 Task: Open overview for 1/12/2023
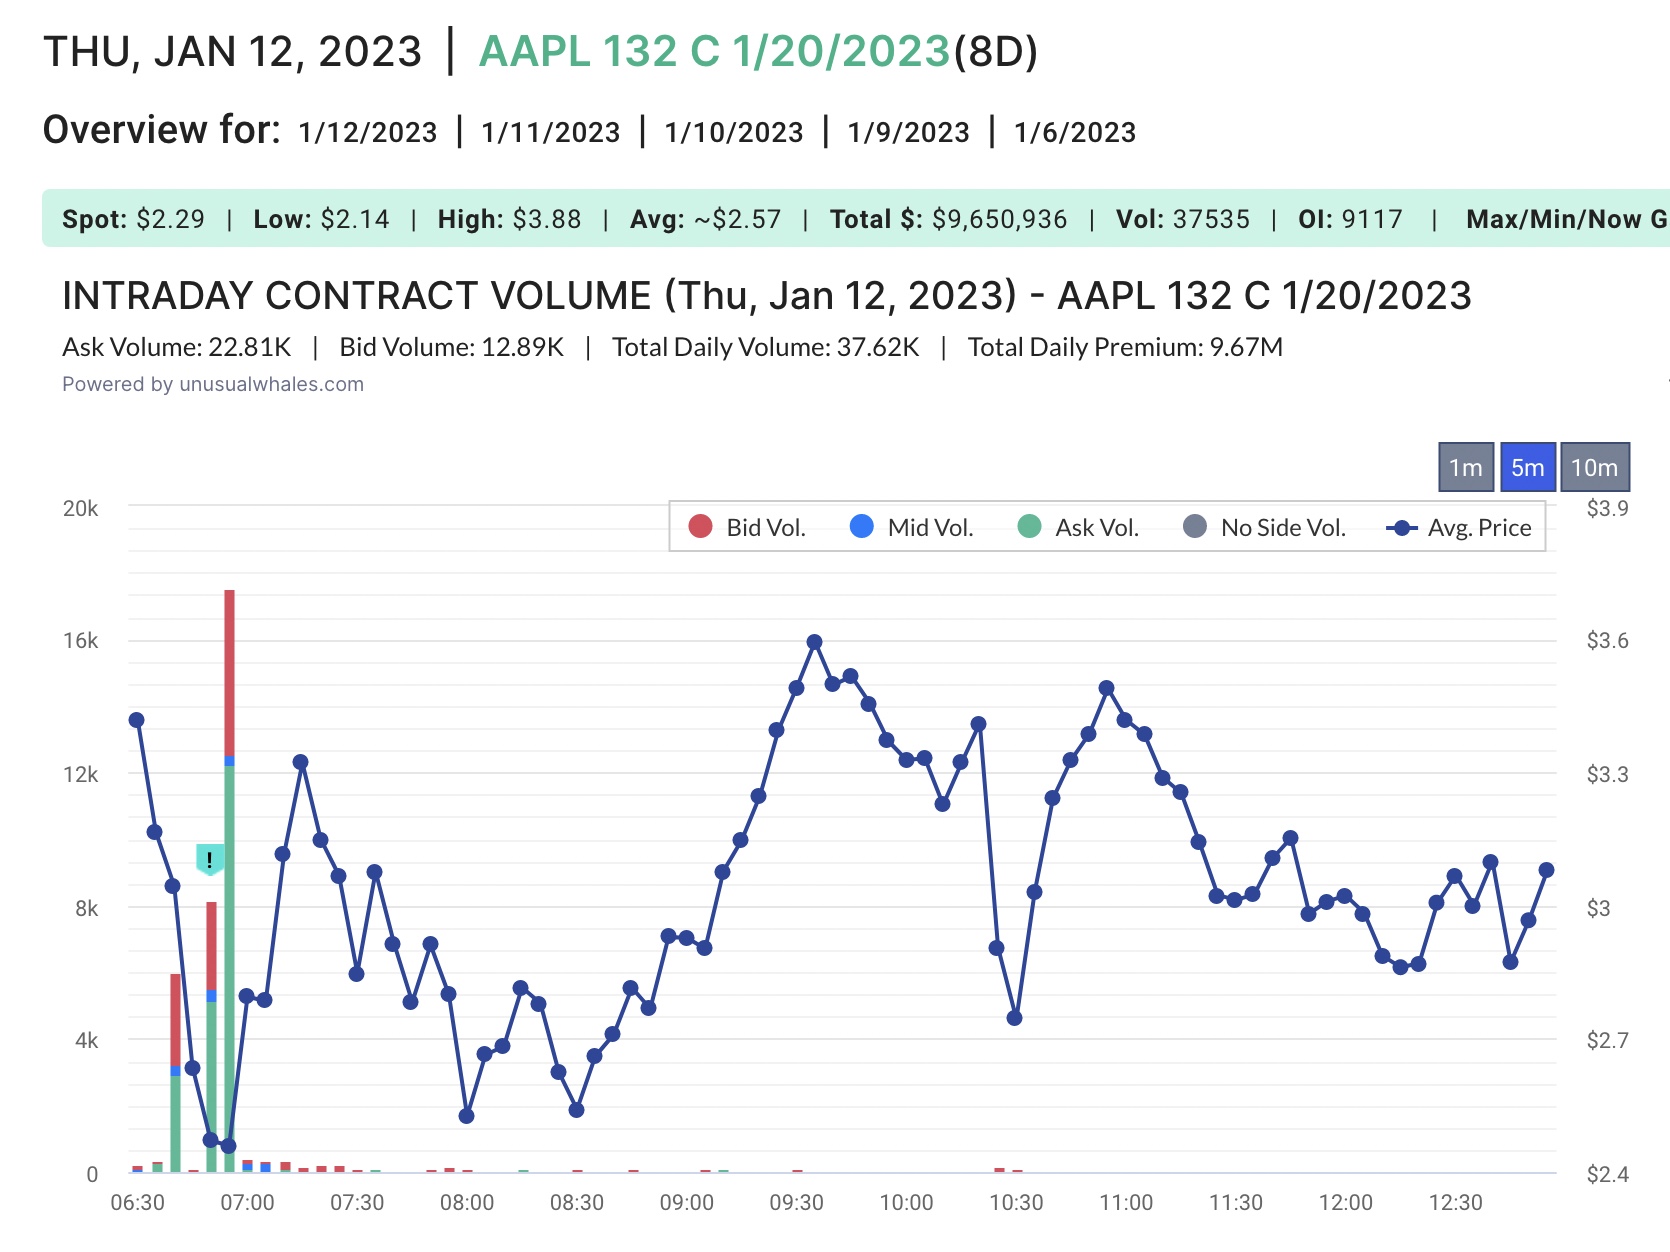click(x=368, y=132)
